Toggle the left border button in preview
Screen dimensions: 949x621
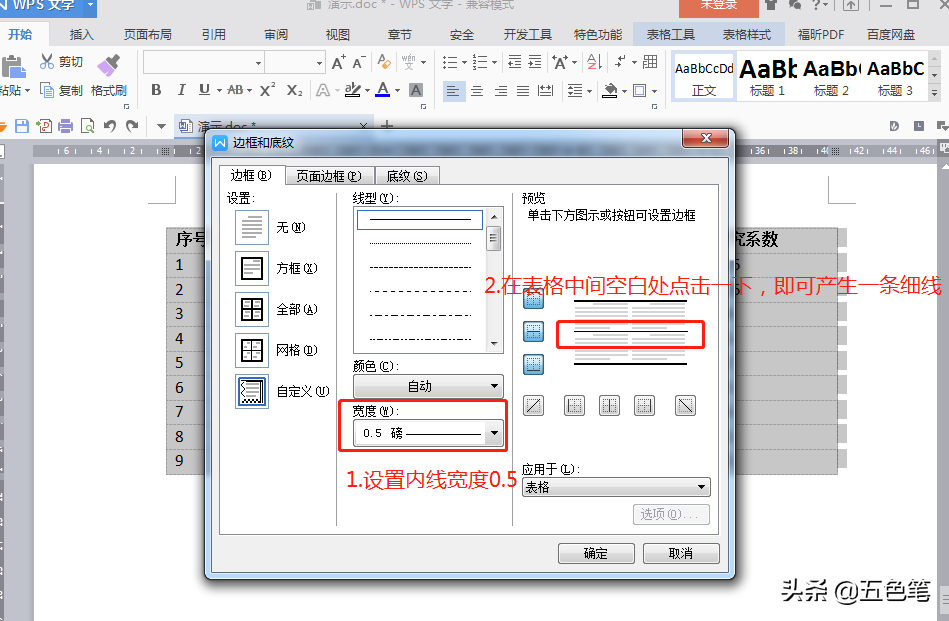pos(574,405)
